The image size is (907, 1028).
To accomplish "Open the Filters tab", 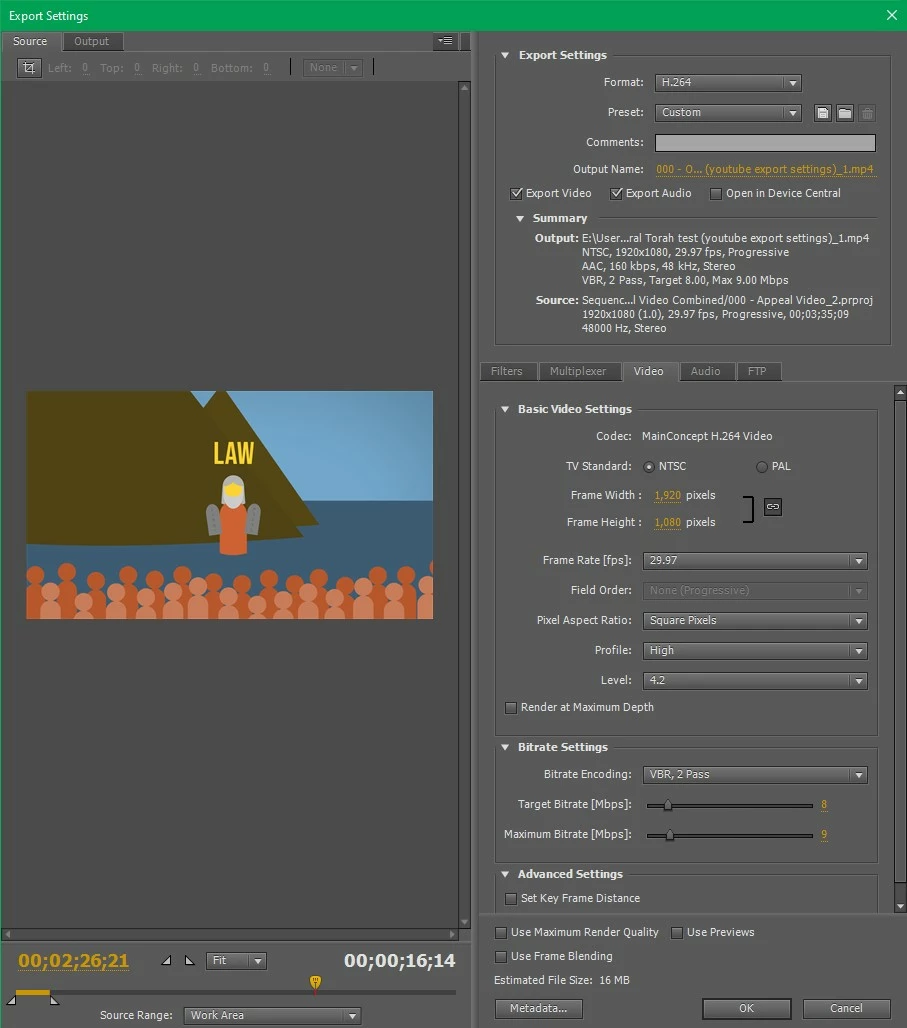I will click(507, 371).
